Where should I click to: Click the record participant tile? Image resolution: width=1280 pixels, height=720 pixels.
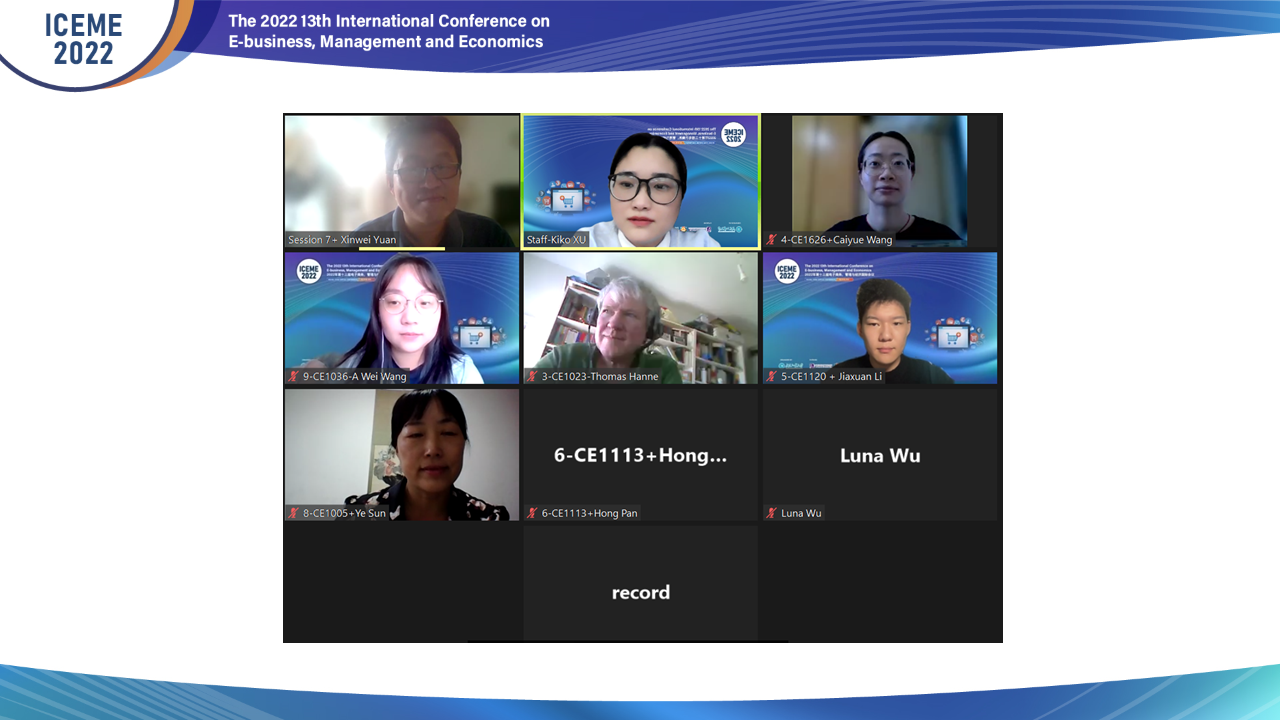pyautogui.click(x=641, y=583)
